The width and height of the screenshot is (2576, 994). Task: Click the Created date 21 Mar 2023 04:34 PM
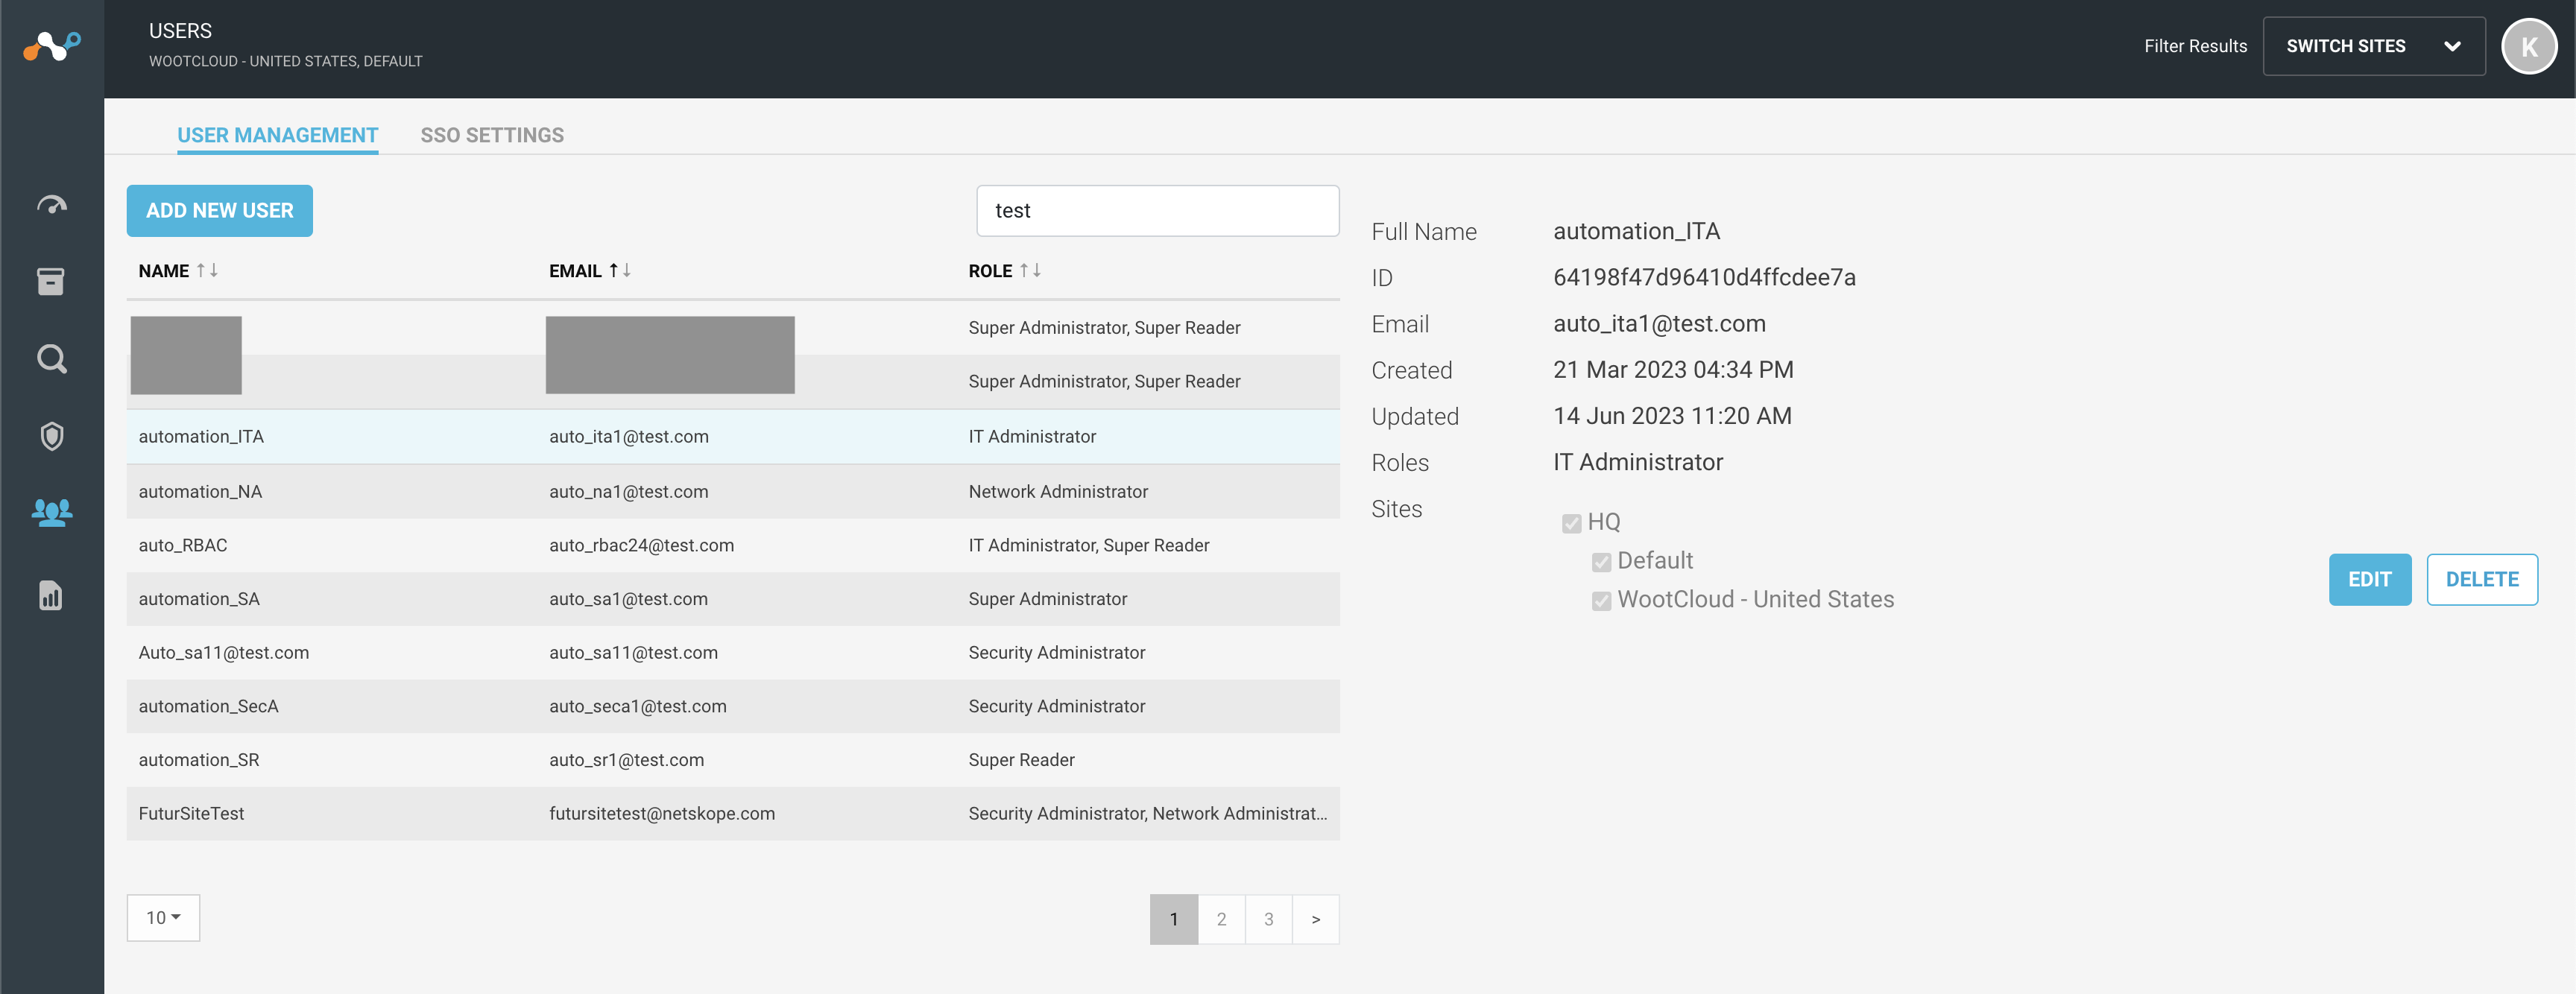click(1673, 370)
